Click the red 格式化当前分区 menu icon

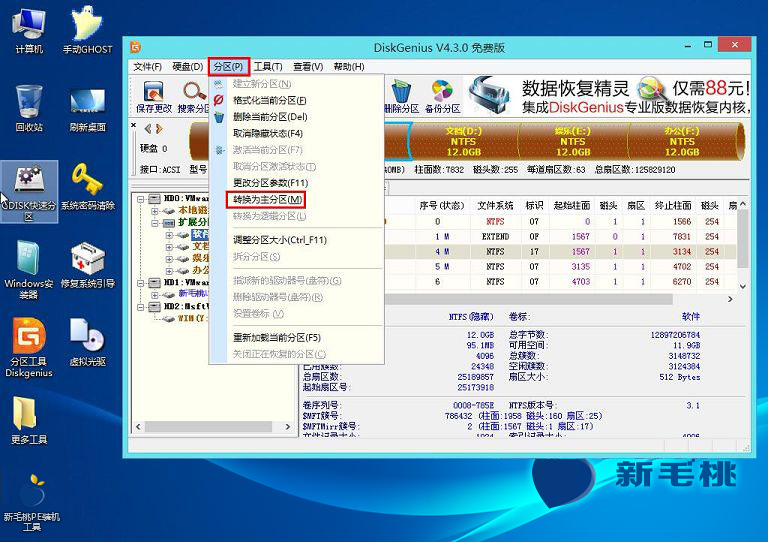(x=218, y=100)
